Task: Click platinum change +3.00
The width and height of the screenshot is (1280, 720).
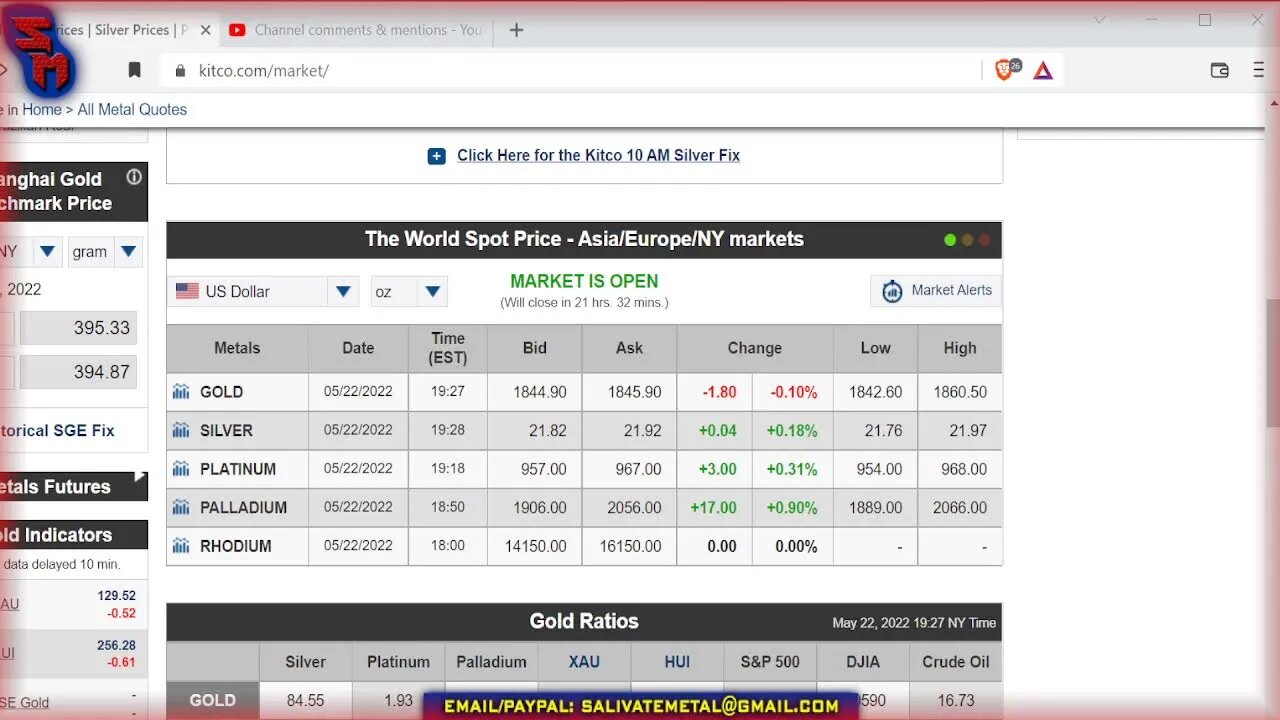Action: point(719,469)
